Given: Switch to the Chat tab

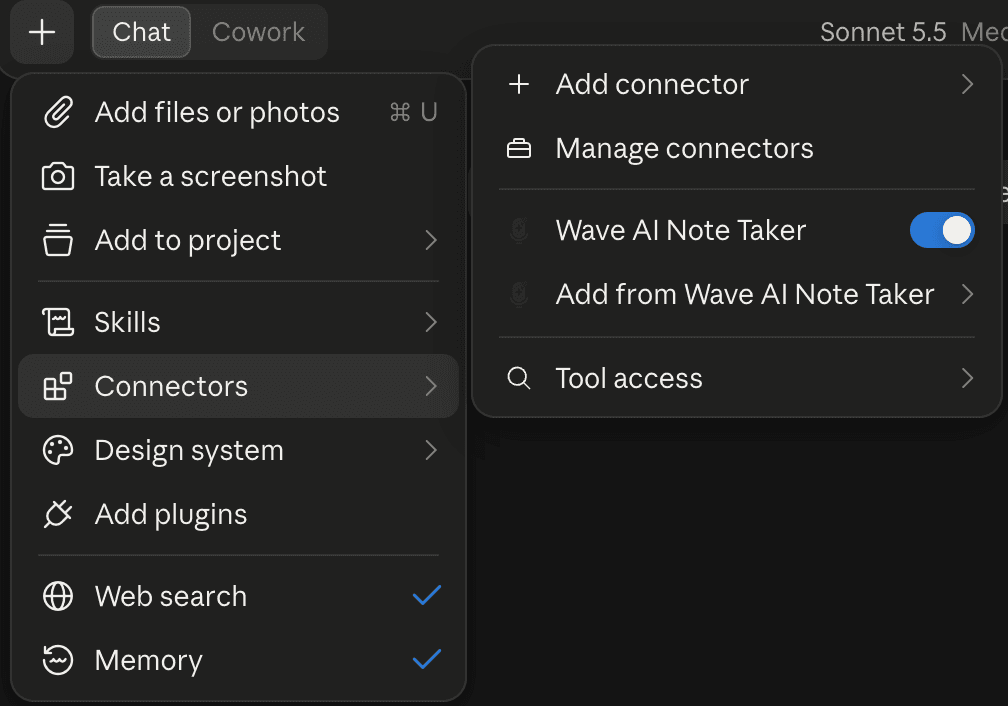Looking at the screenshot, I should click(141, 32).
